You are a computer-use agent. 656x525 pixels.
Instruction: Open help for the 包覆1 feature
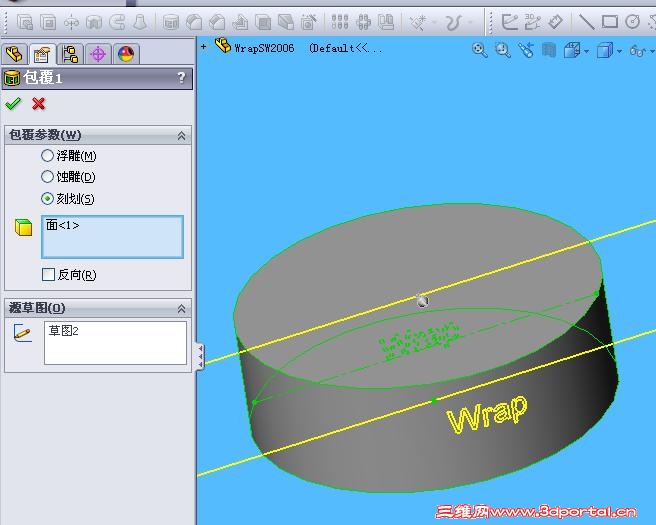pos(181,77)
